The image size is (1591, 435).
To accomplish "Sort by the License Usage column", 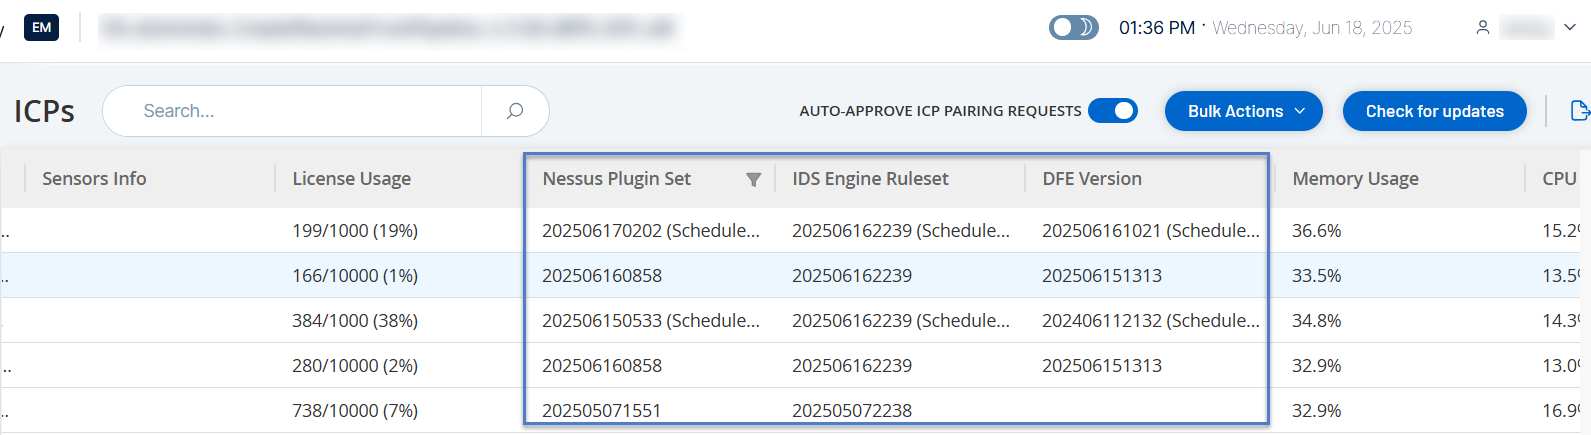I will coord(351,179).
